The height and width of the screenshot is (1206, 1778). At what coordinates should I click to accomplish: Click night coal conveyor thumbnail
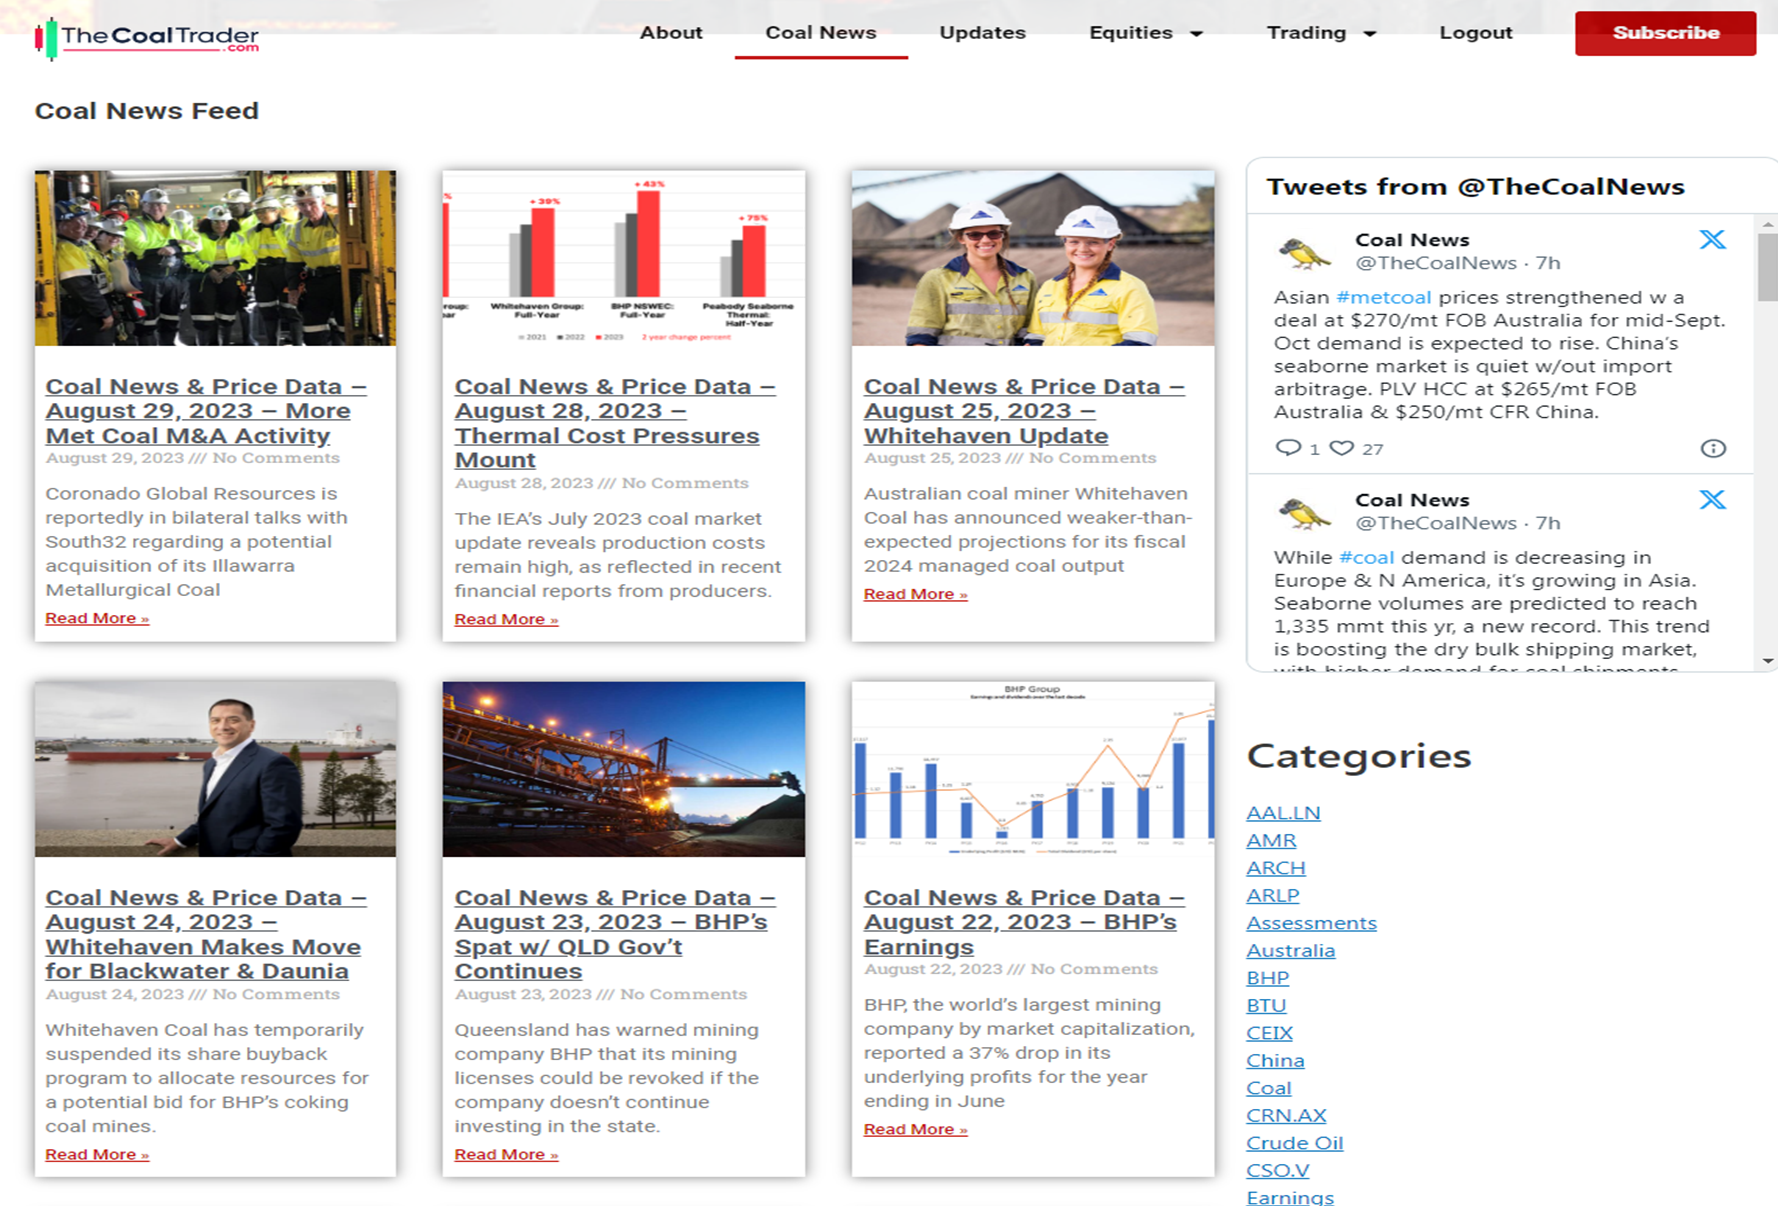[x=624, y=769]
